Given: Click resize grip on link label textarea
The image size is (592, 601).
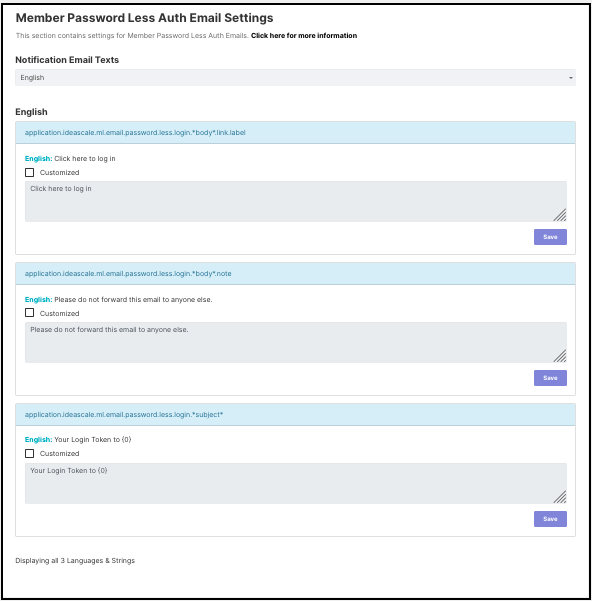Looking at the screenshot, I should (x=560, y=215).
